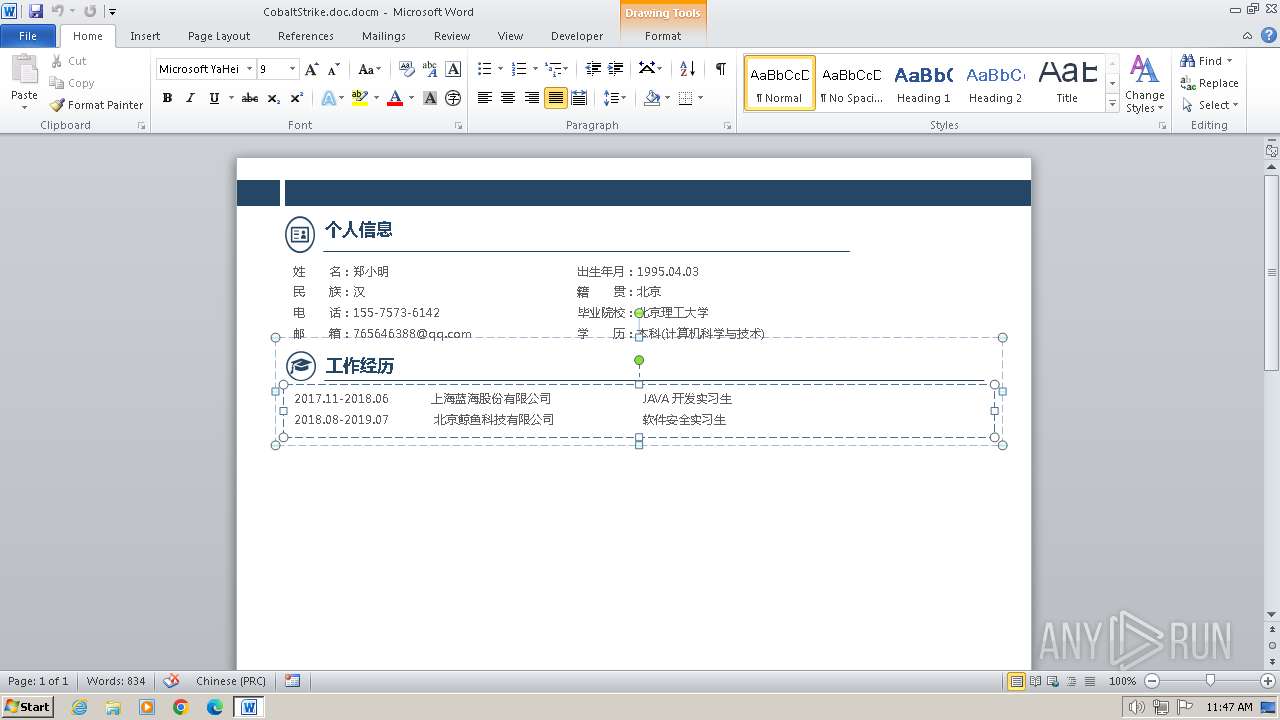Click the Phonetic Guide icon
Viewport: 1280px width, 720px height.
[x=430, y=69]
